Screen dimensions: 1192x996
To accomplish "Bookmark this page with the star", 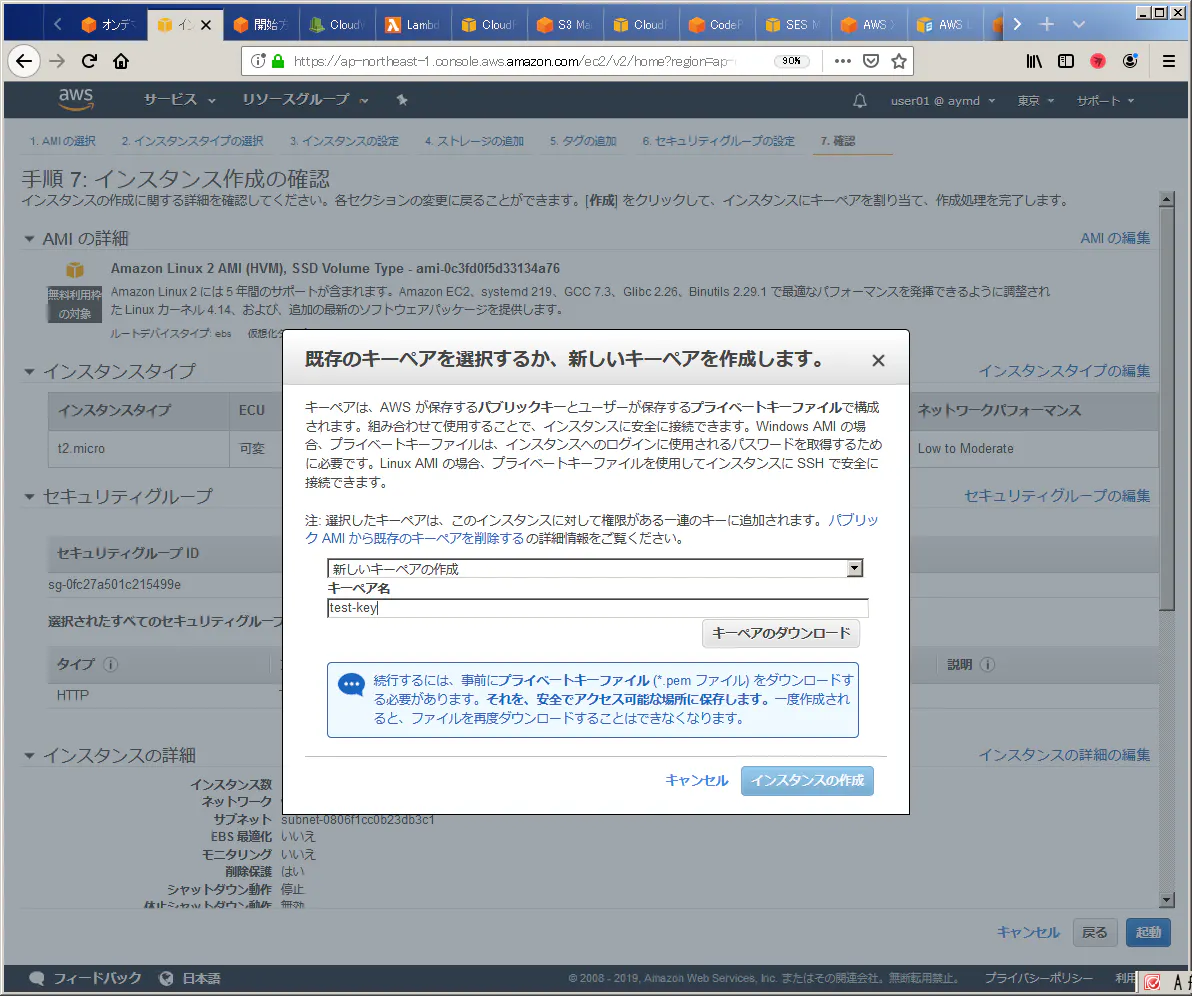I will point(899,61).
